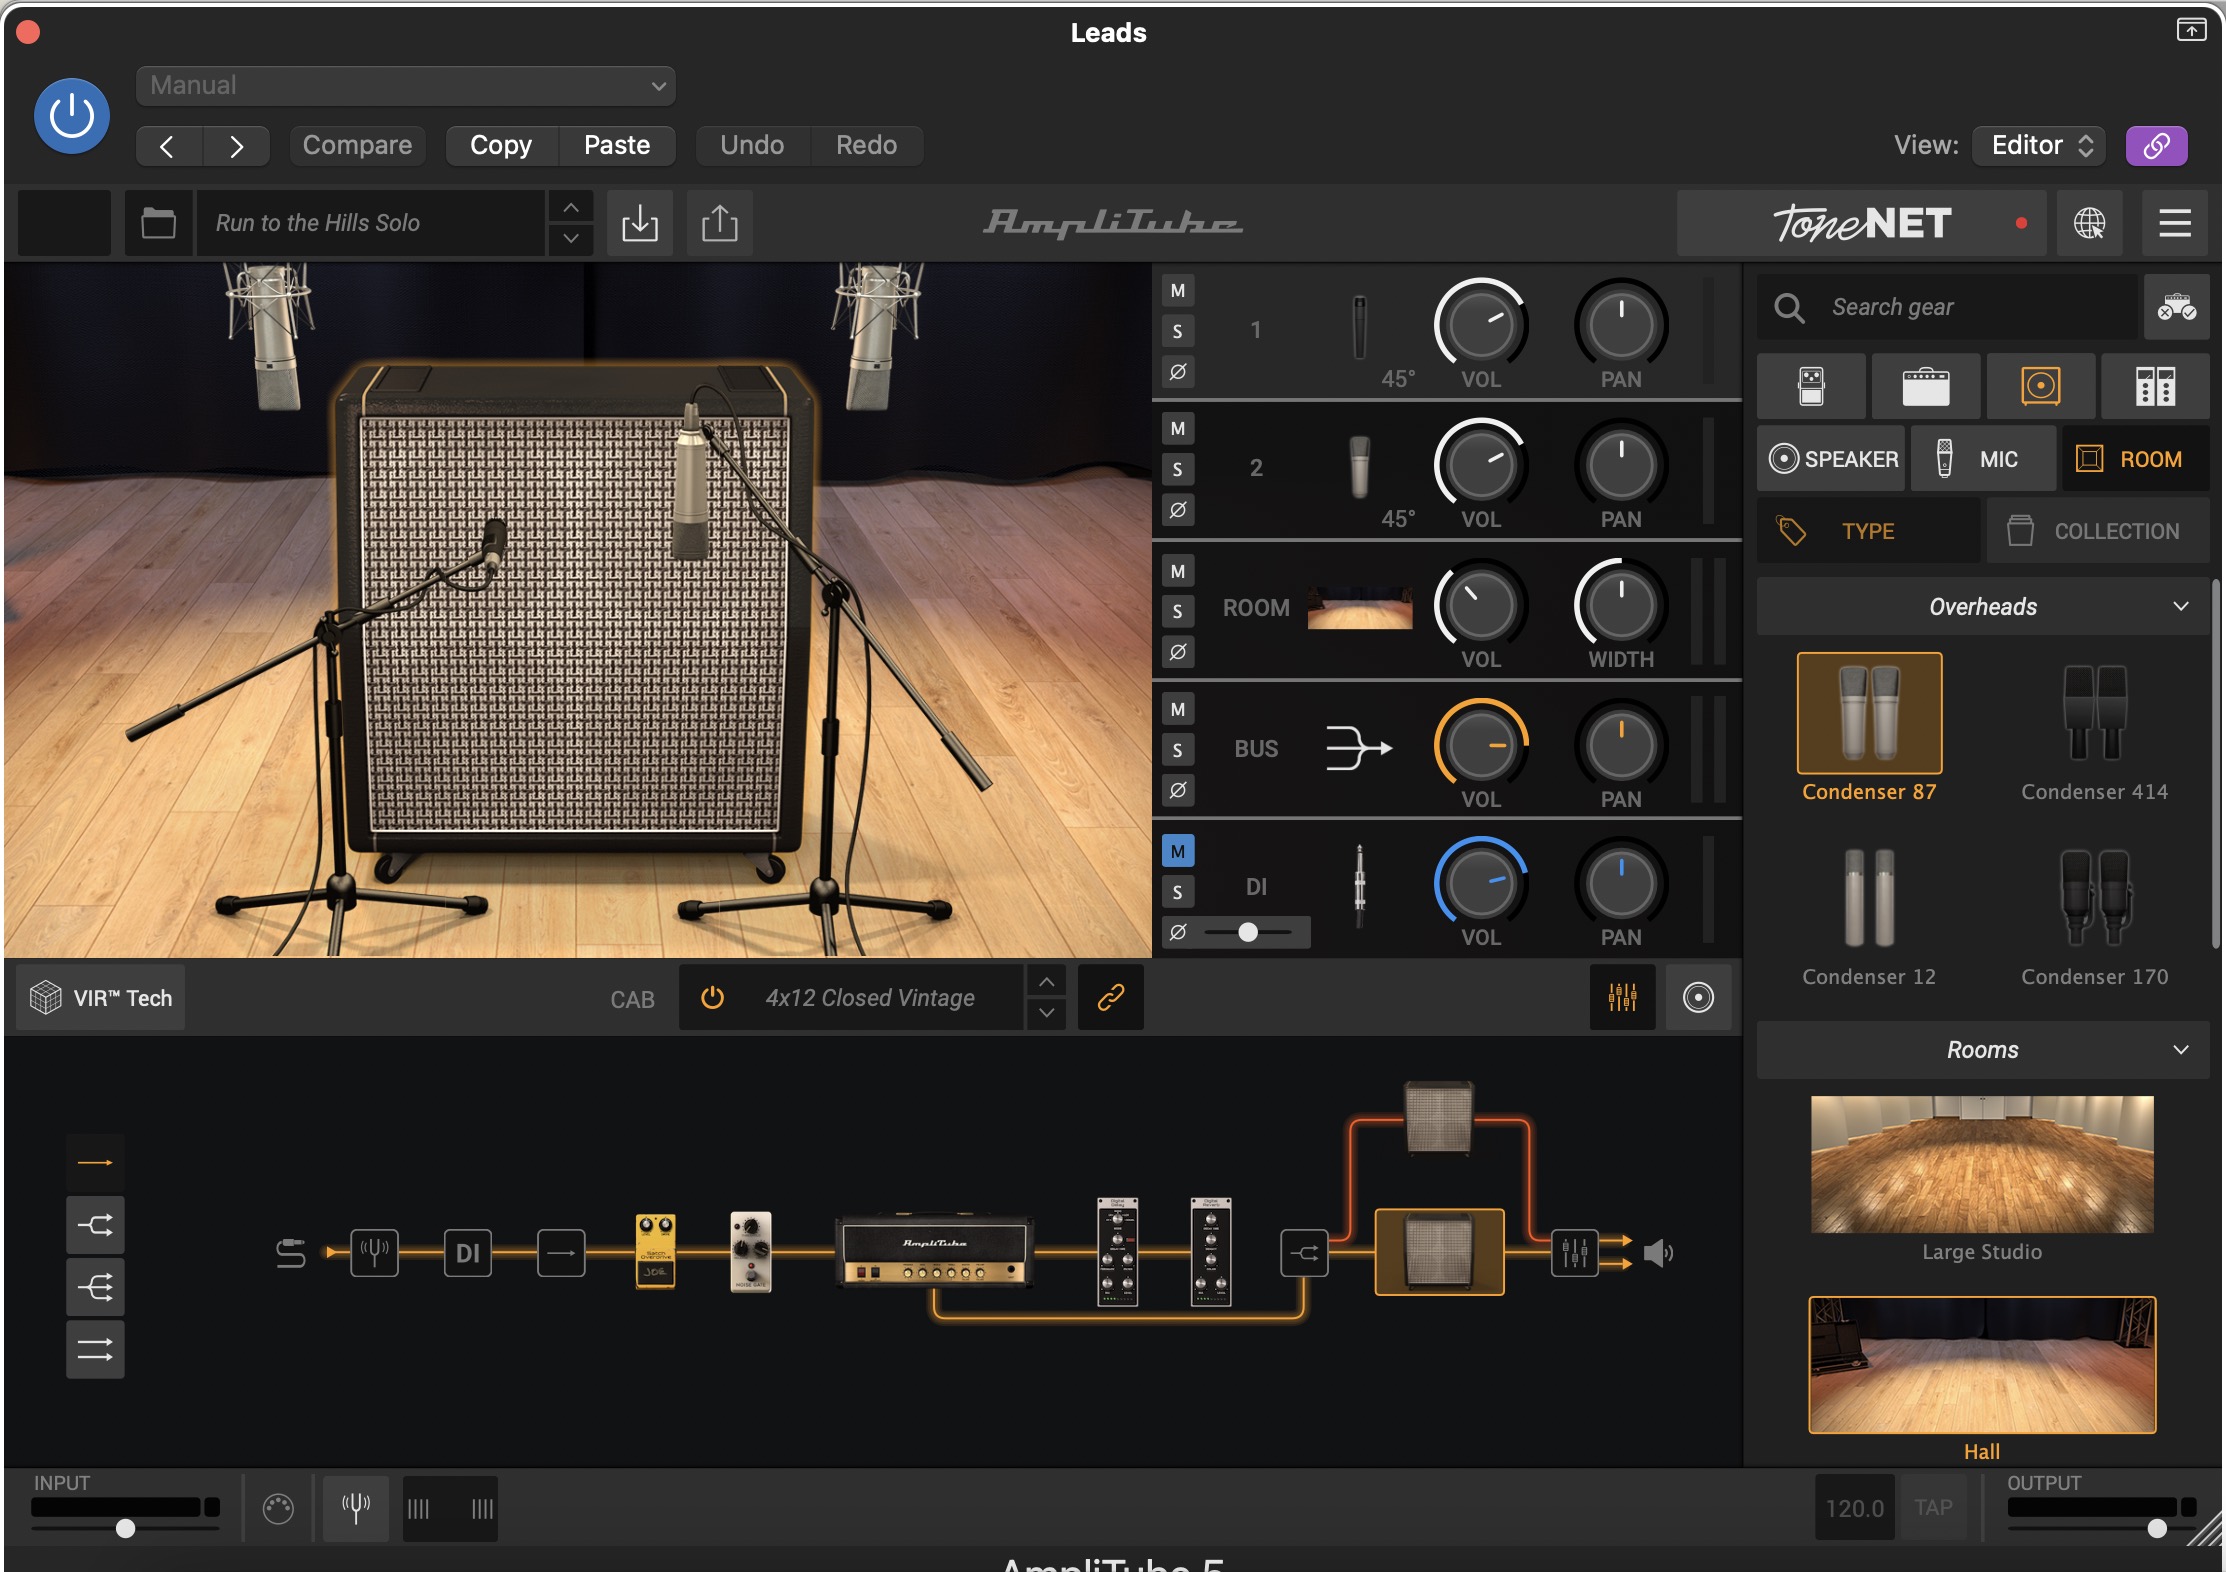Select the highlighted cabinet in chain
This screenshot has width=2226, height=1572.
click(x=1439, y=1251)
